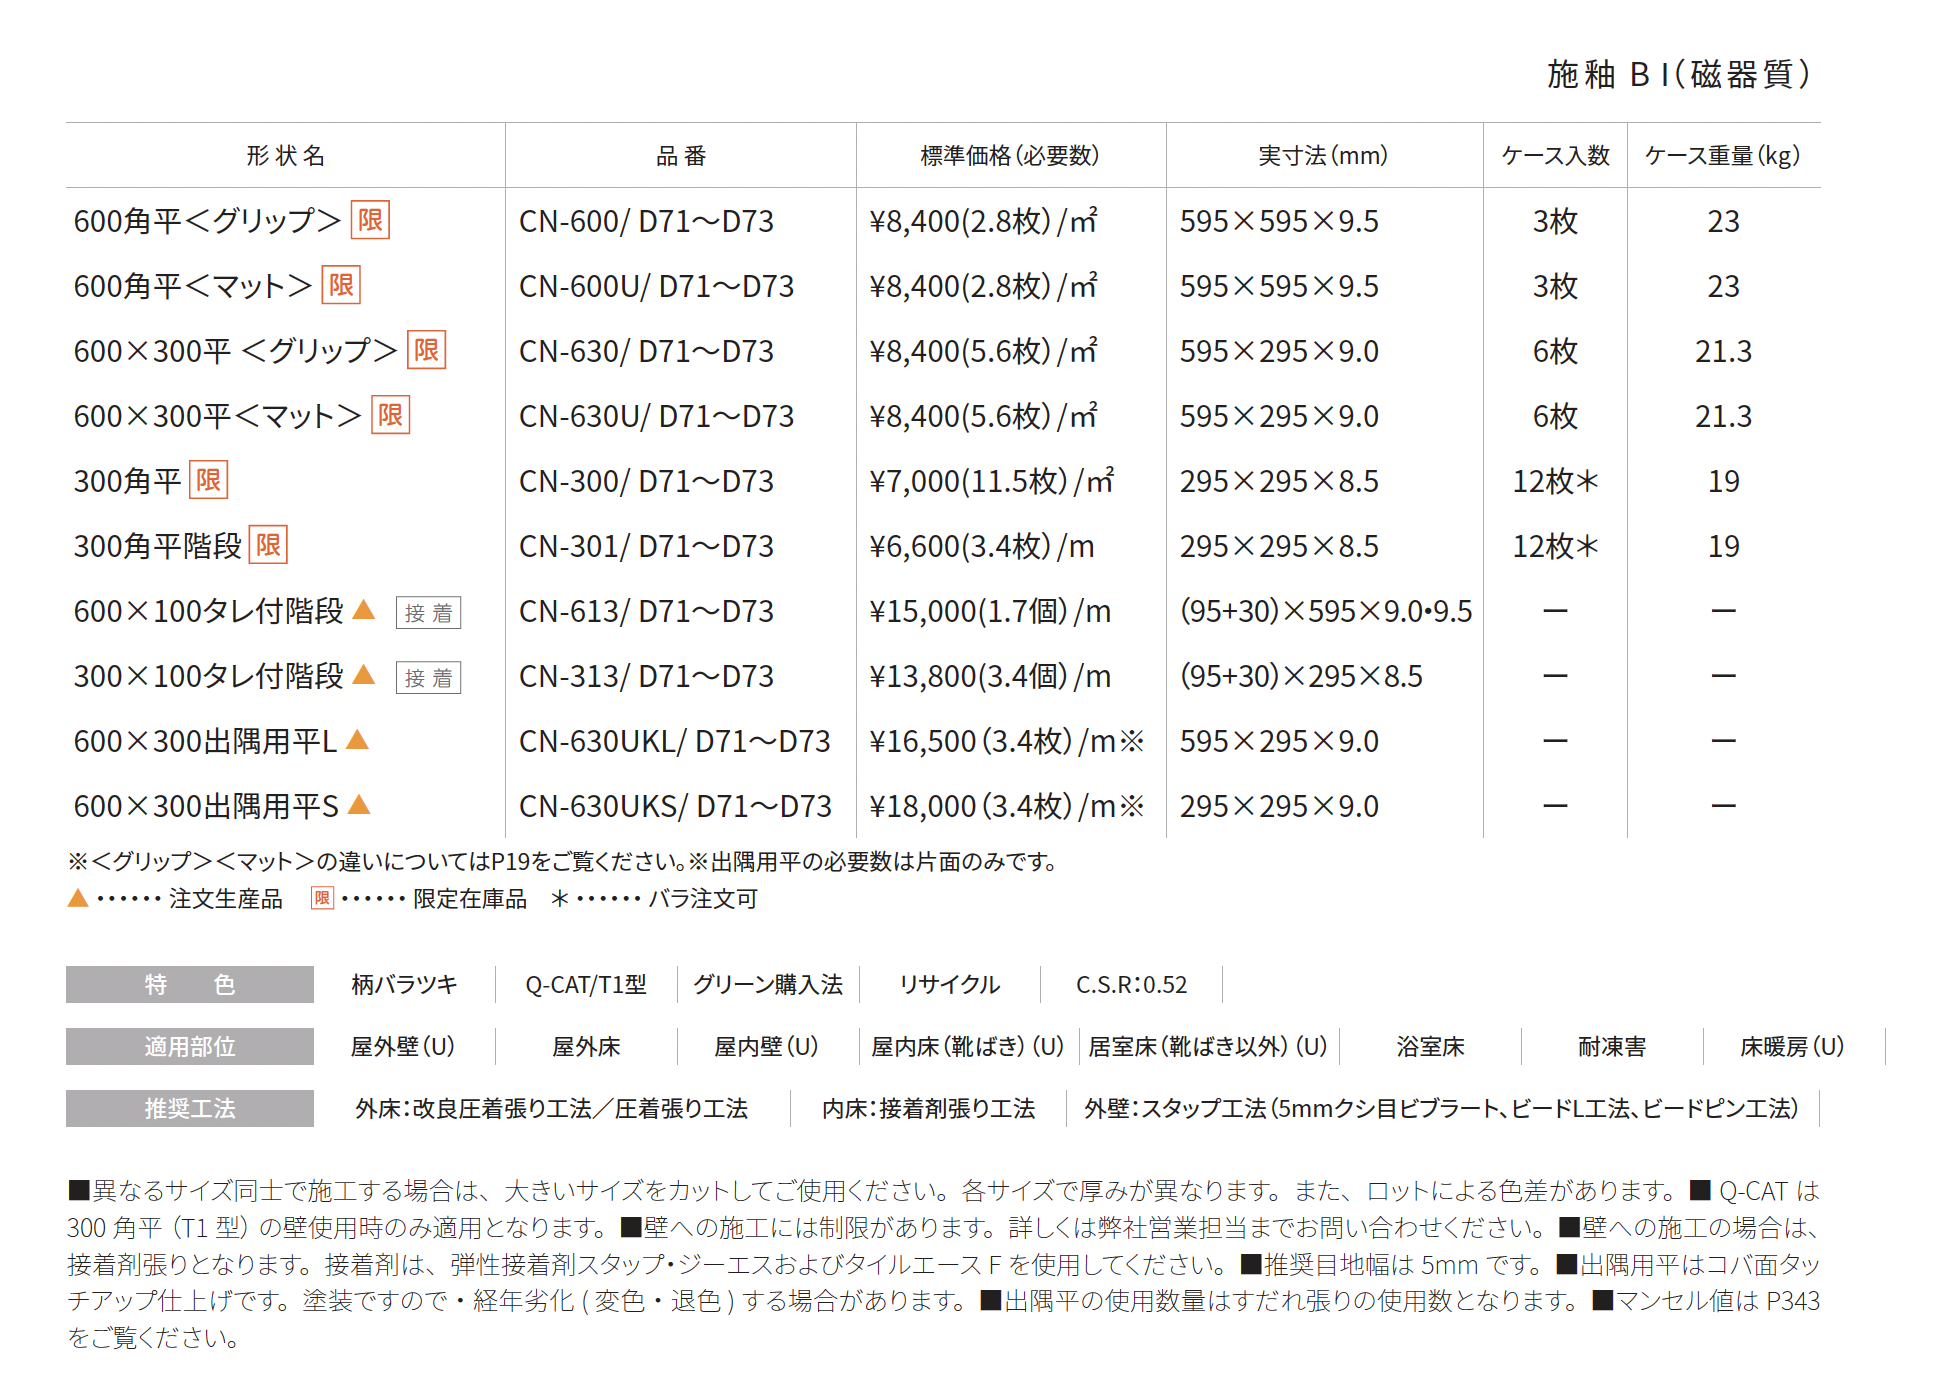
Task: Click the 接着 badge on the 600×100タレ付階段 row
Action: pos(428,613)
